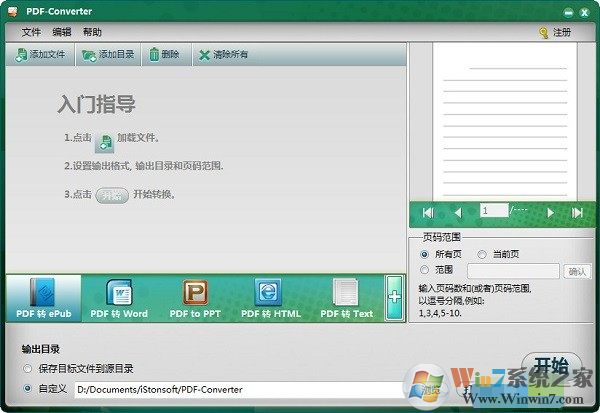Viewport: 600px width, 413px height.
Task: Click the 删除 (Delete) trash button
Action: (x=166, y=55)
